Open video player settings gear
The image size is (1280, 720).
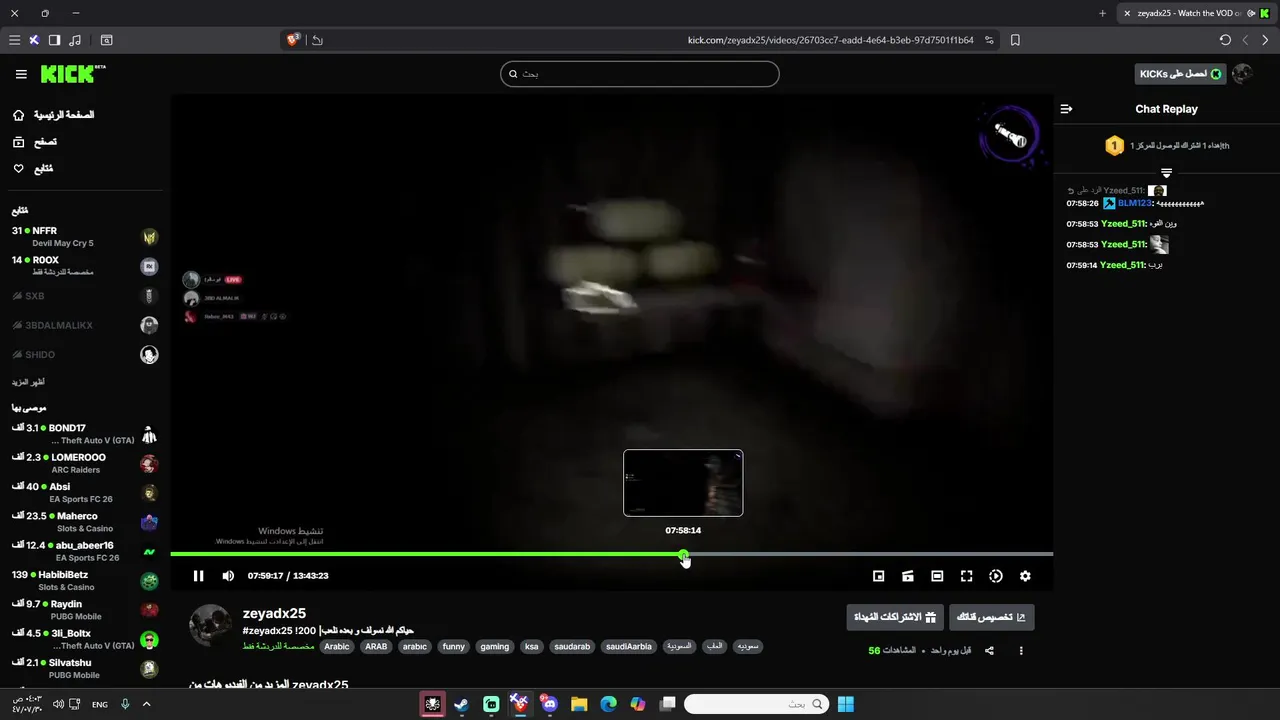coord(1025,576)
